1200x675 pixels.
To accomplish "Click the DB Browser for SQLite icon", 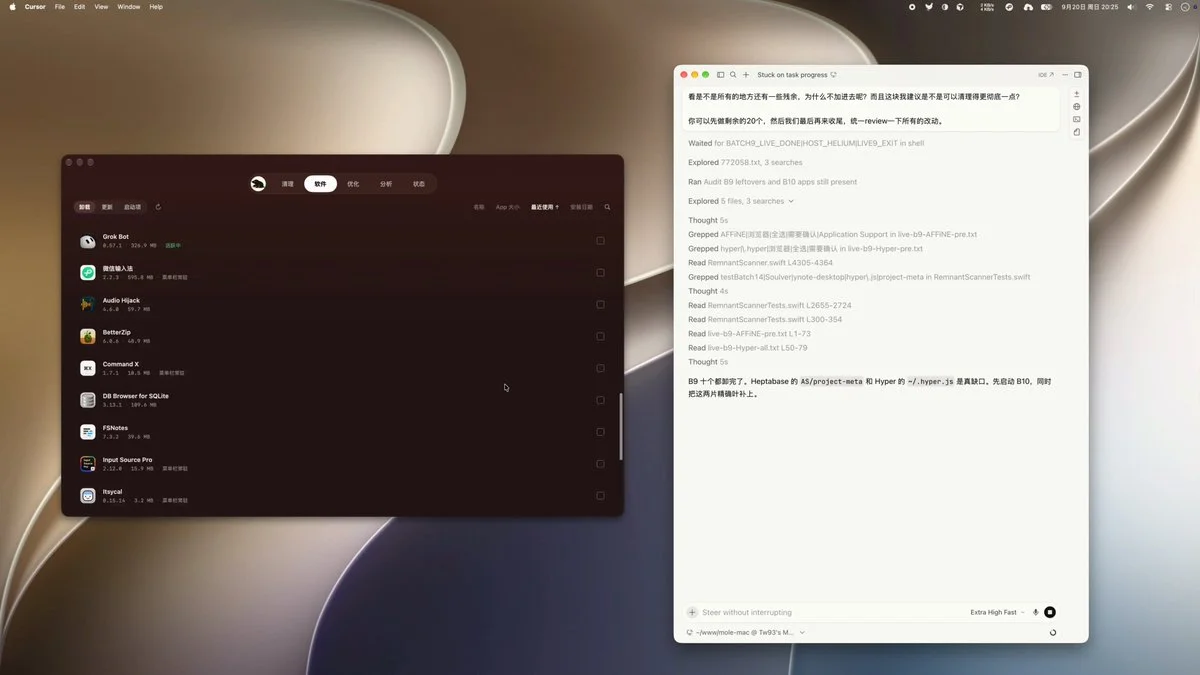I will (x=88, y=400).
